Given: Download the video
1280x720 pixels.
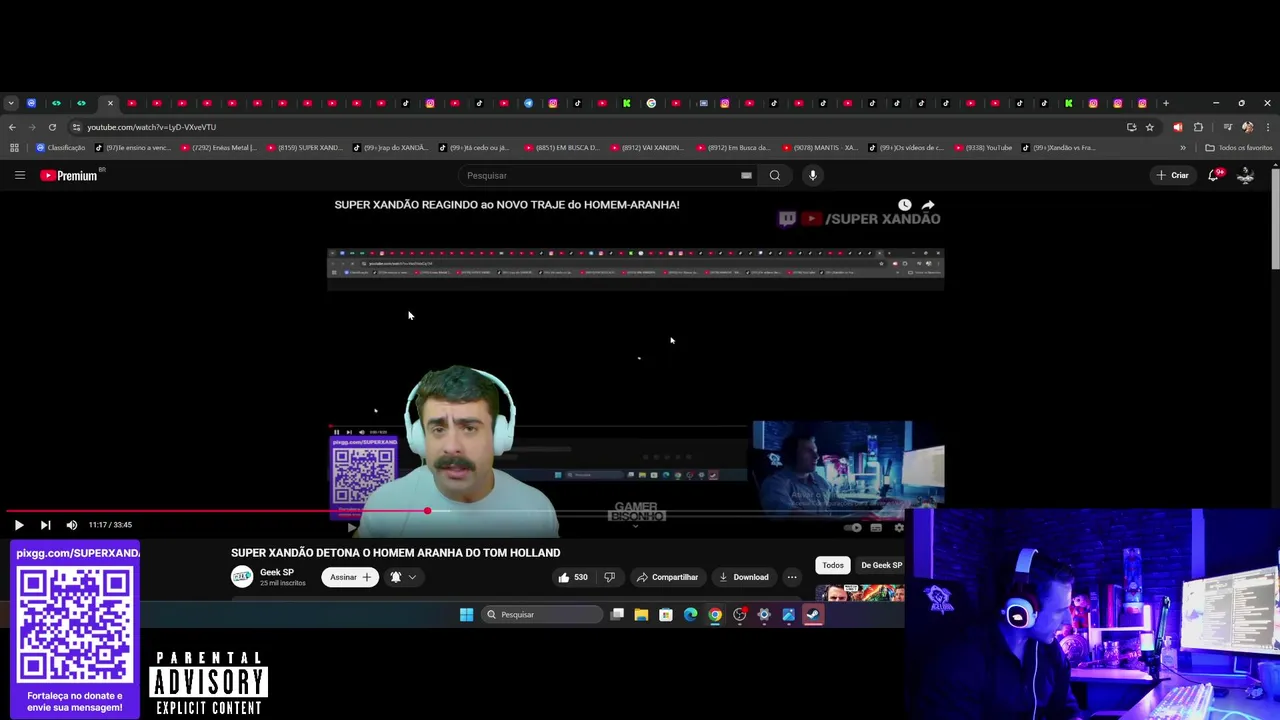Looking at the screenshot, I should coord(744,577).
